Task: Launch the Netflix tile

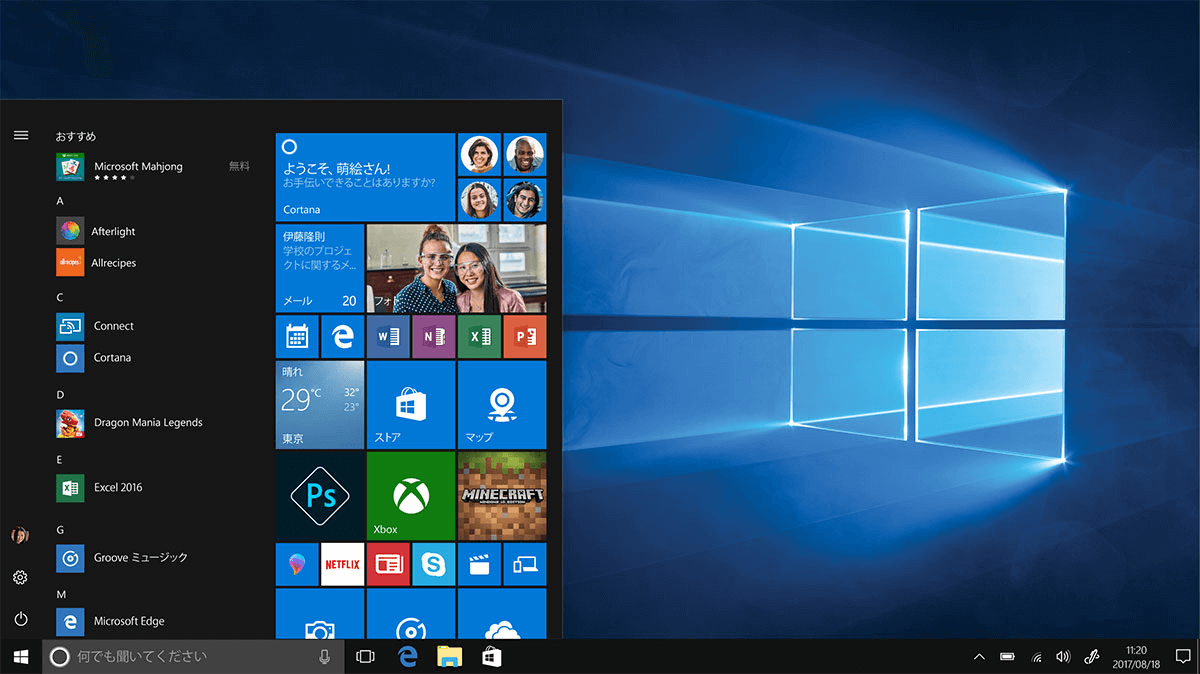Action: pos(343,565)
